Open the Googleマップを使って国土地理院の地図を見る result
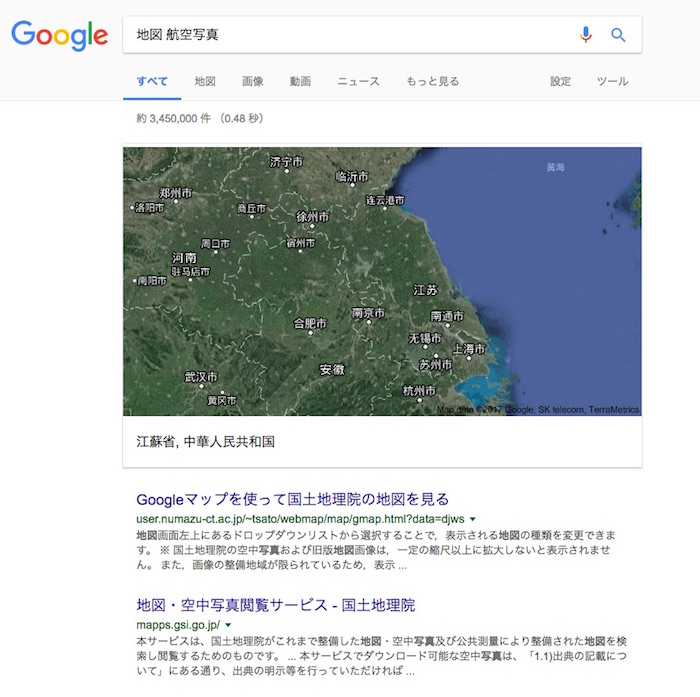 292,499
